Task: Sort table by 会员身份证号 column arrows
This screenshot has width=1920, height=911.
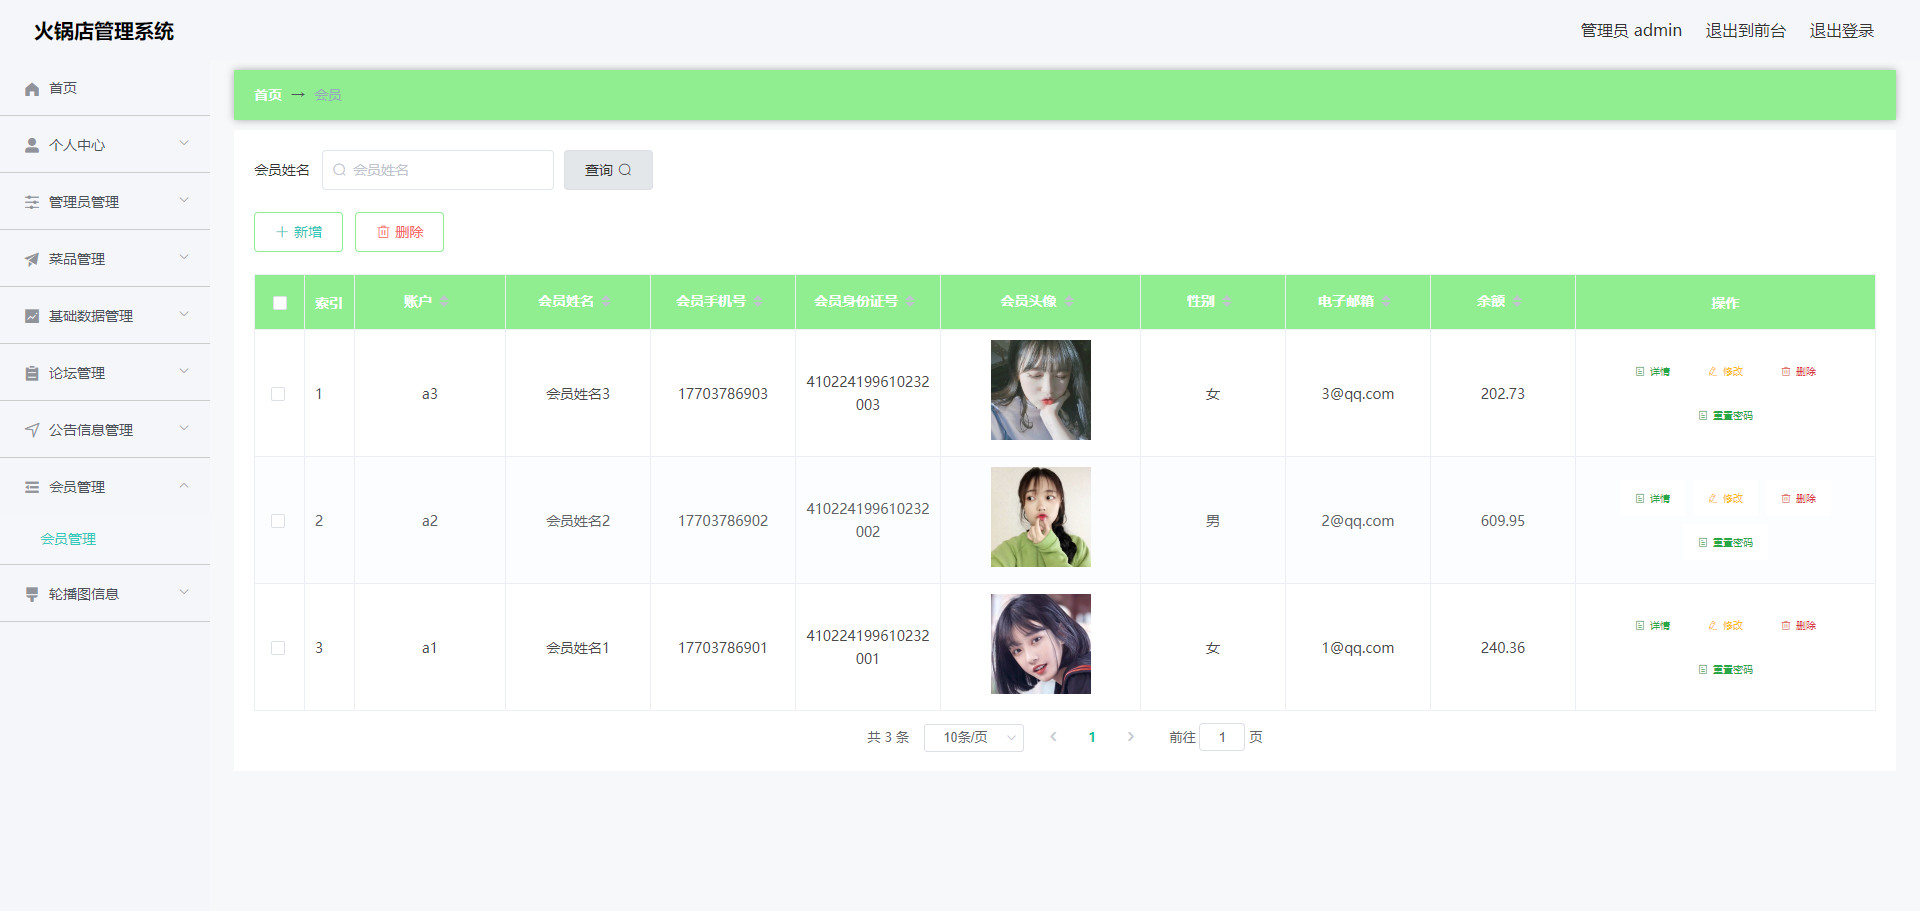Action: (909, 302)
